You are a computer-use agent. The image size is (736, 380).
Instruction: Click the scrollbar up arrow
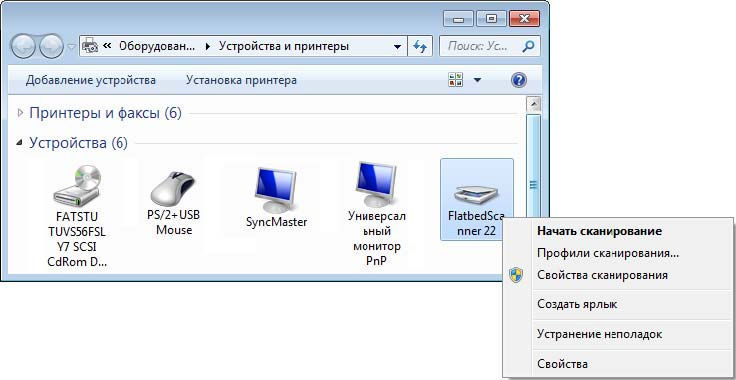(x=534, y=104)
